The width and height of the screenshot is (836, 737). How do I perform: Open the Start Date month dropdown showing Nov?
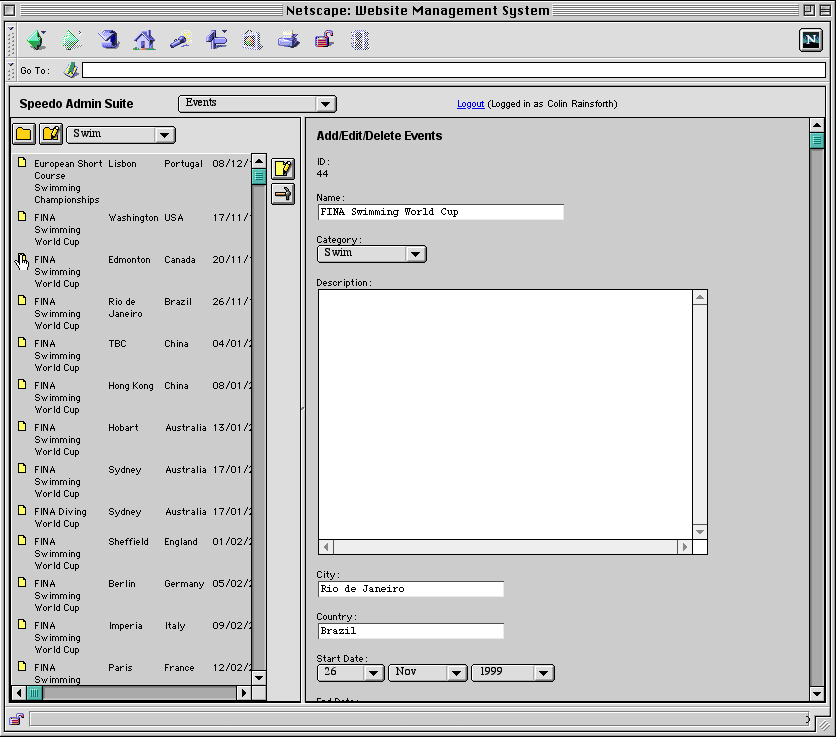(x=427, y=672)
